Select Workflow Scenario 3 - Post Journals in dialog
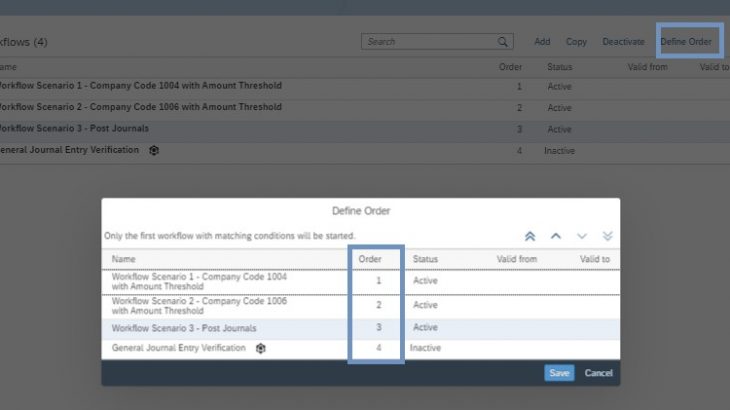Image resolution: width=730 pixels, height=410 pixels. point(361,329)
